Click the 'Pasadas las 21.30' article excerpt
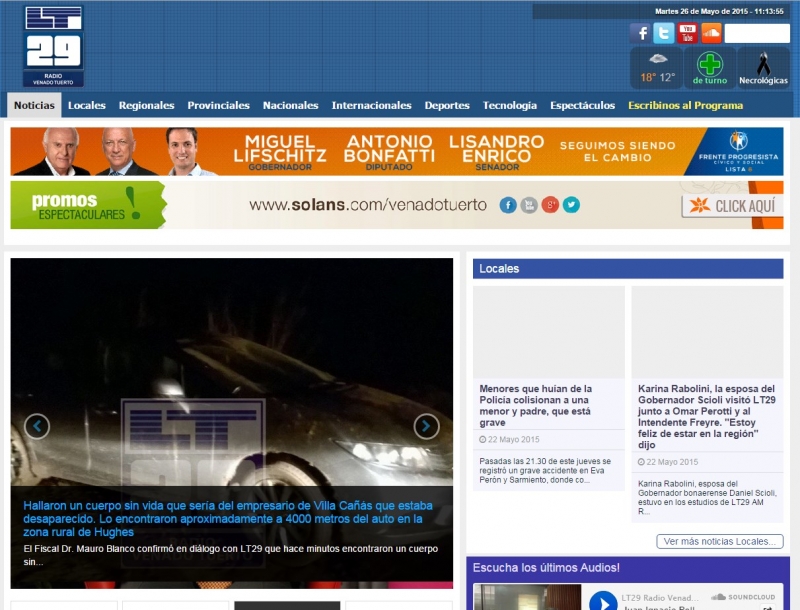Image resolution: width=800 pixels, height=610 pixels. 545,470
